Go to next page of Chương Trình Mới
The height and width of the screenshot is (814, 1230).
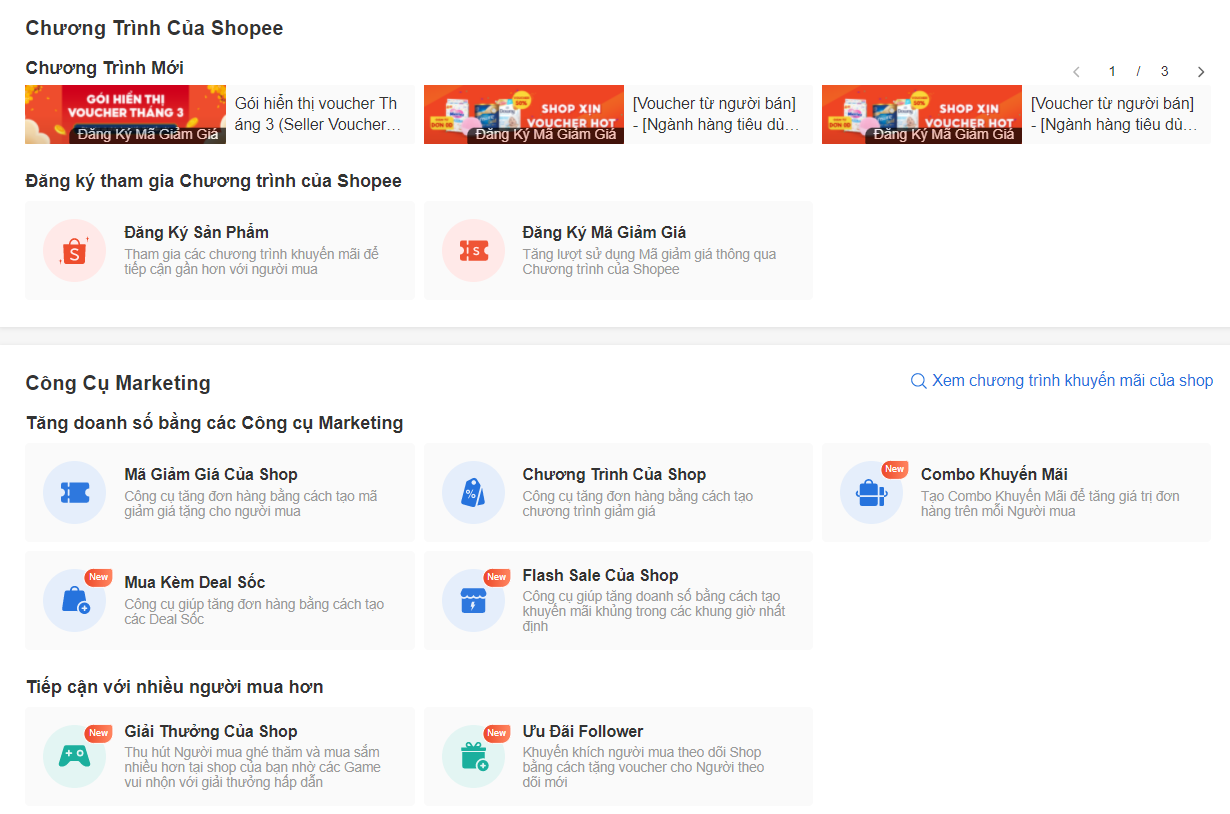(x=1200, y=72)
